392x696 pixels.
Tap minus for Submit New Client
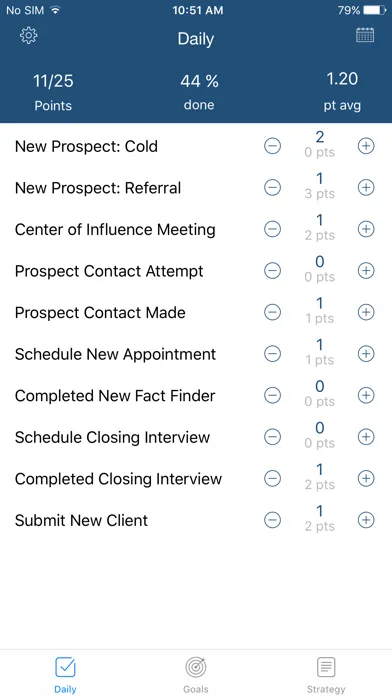273,520
